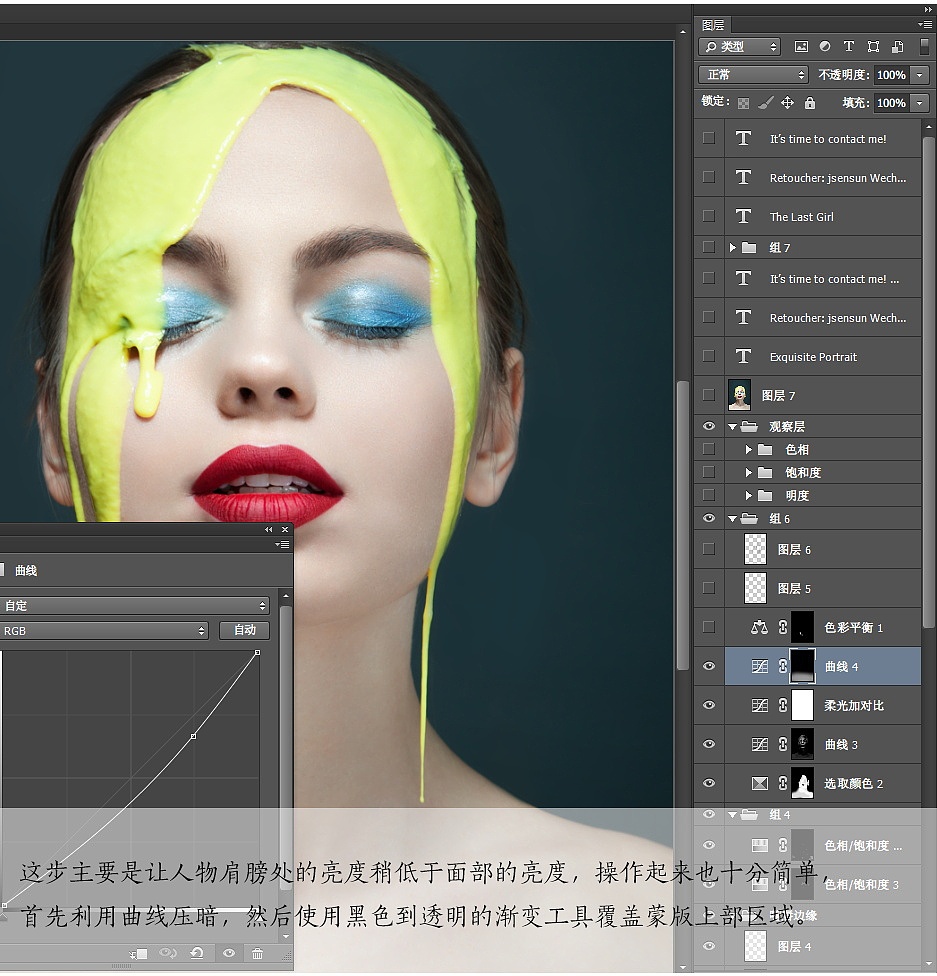
Task: Toggle Curves adjustment layer visibility in Properties
Action: pyautogui.click(x=229, y=953)
